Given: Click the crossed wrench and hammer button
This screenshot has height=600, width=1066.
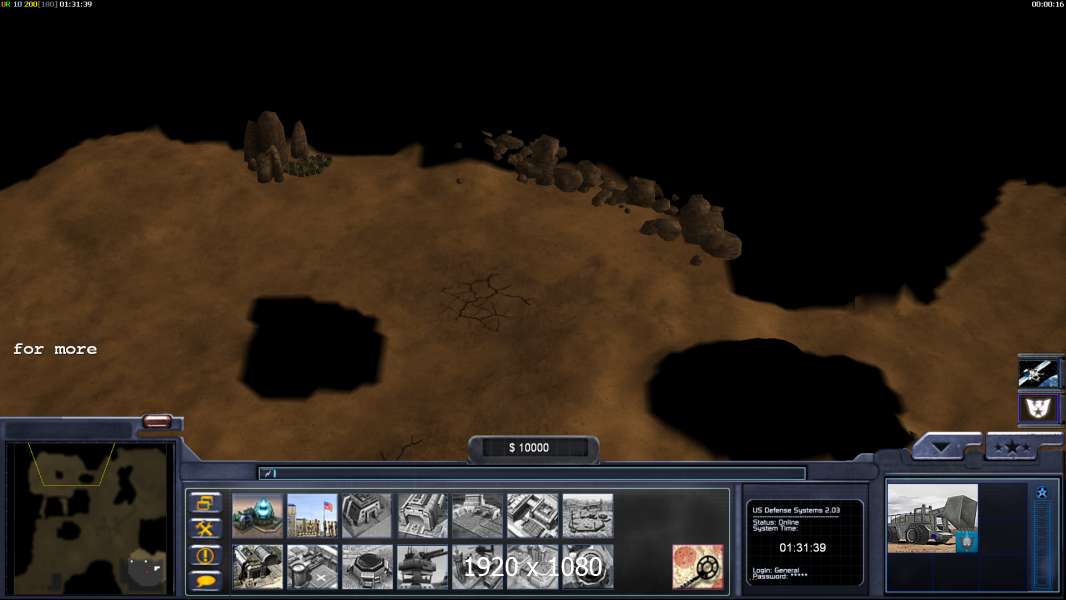Looking at the screenshot, I should pos(205,529).
